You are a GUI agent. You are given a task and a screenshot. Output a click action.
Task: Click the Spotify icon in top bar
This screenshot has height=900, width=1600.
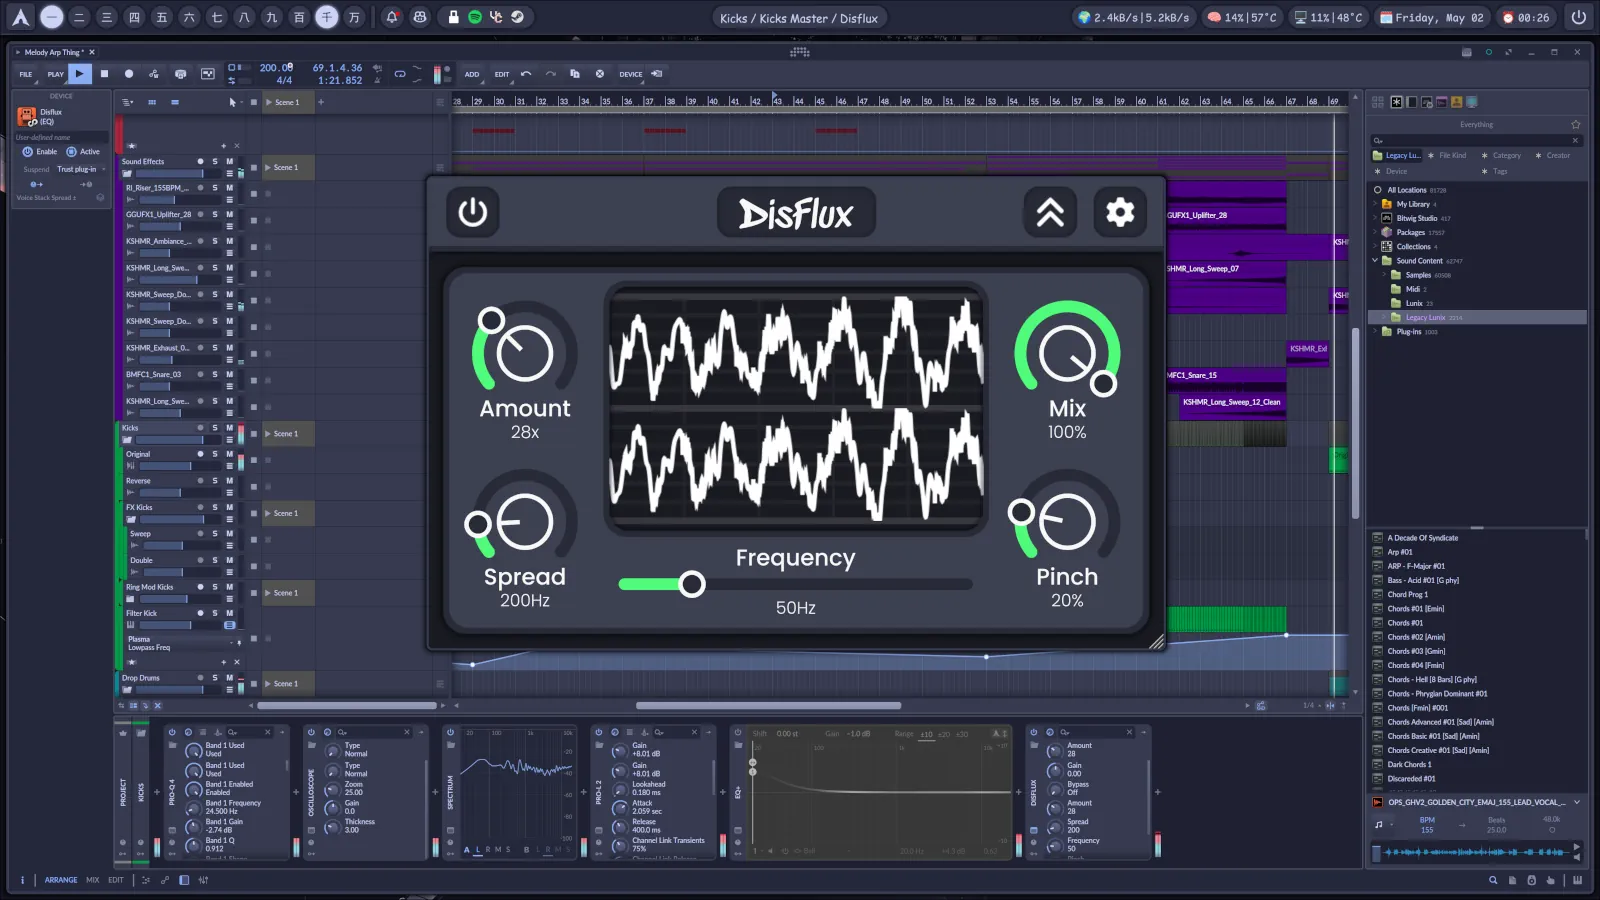[x=475, y=17]
